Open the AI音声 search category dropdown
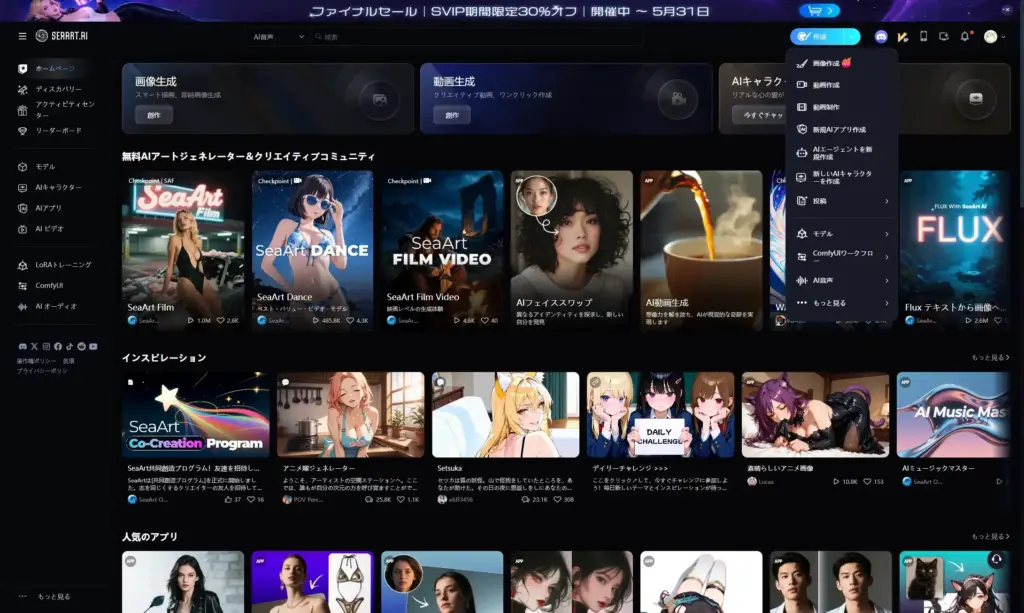Image resolution: width=1024 pixels, height=613 pixels. pyautogui.click(x=279, y=37)
